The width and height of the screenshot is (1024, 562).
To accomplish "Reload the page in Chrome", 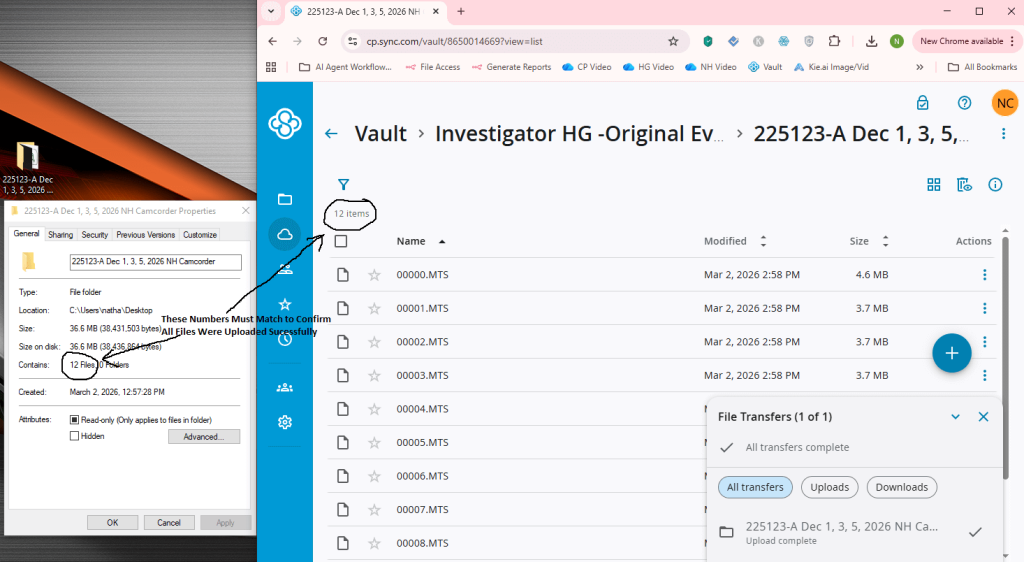I will click(x=323, y=41).
